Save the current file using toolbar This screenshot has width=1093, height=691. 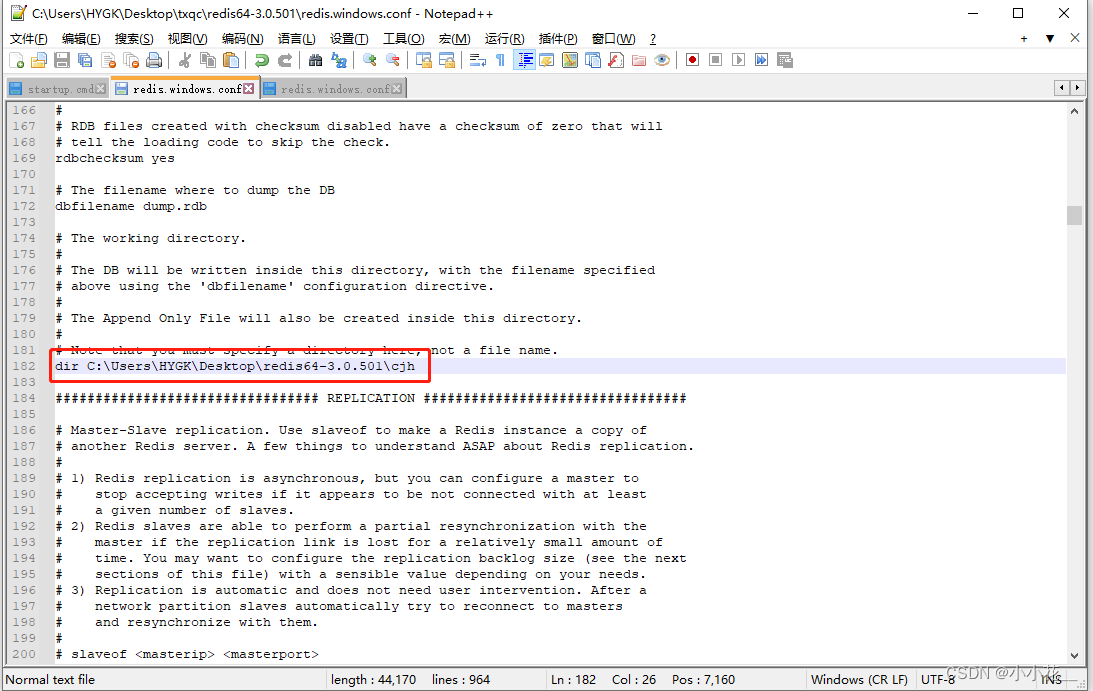pos(62,60)
